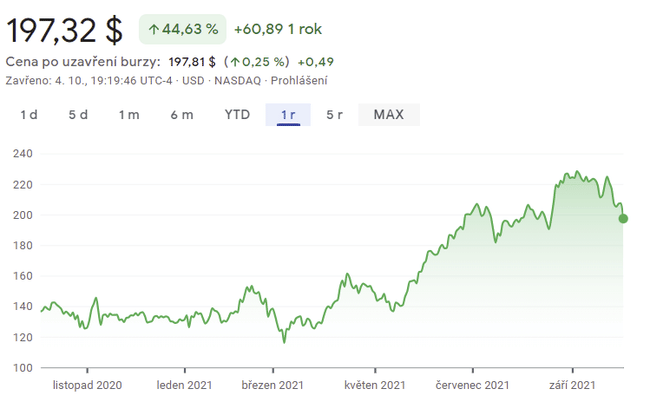
Task: Choose the 1 m chart range
Action: [x=129, y=114]
